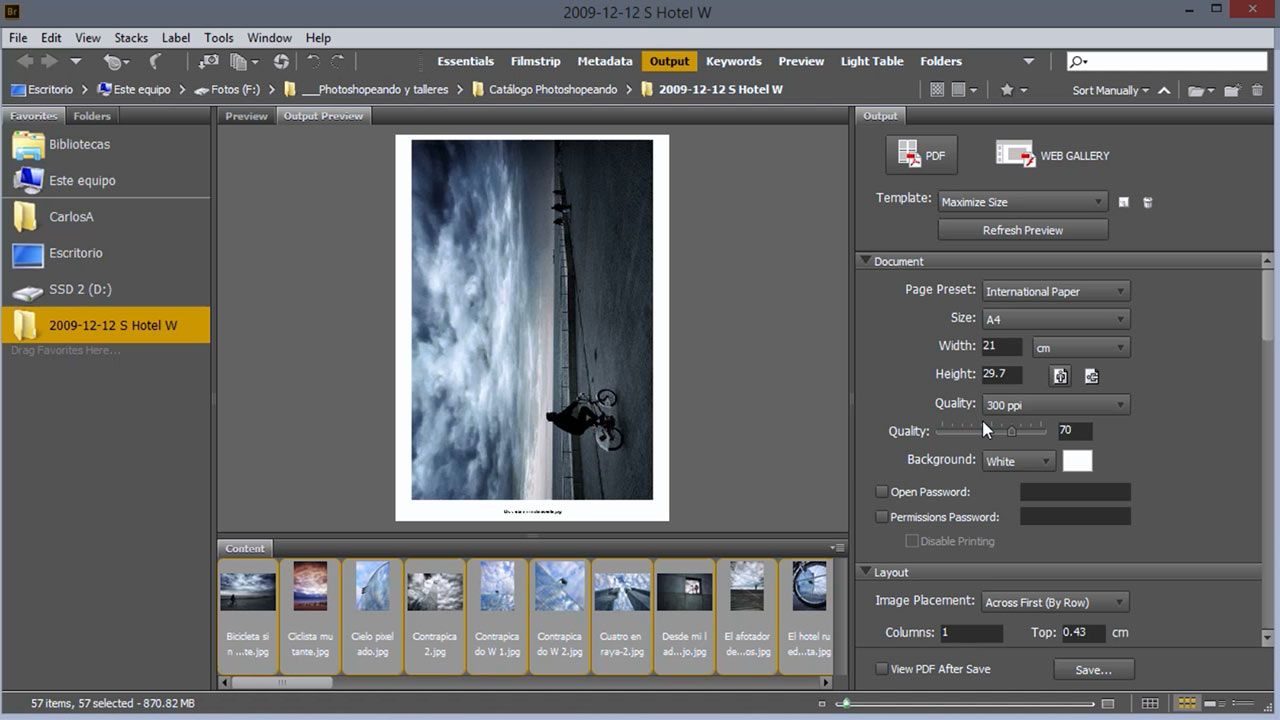This screenshot has width=1280, height=720.
Task: Click the Refresh Preview button
Action: tap(1022, 230)
